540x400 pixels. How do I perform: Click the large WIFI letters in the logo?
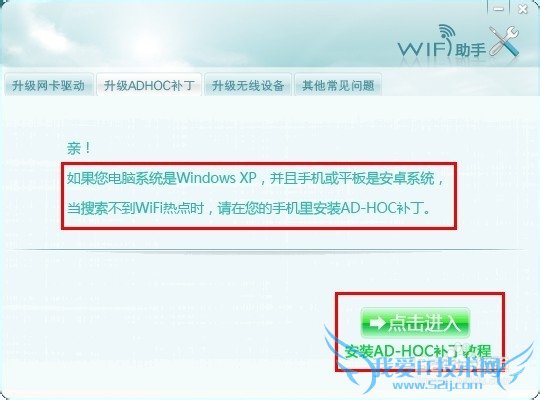click(x=424, y=48)
